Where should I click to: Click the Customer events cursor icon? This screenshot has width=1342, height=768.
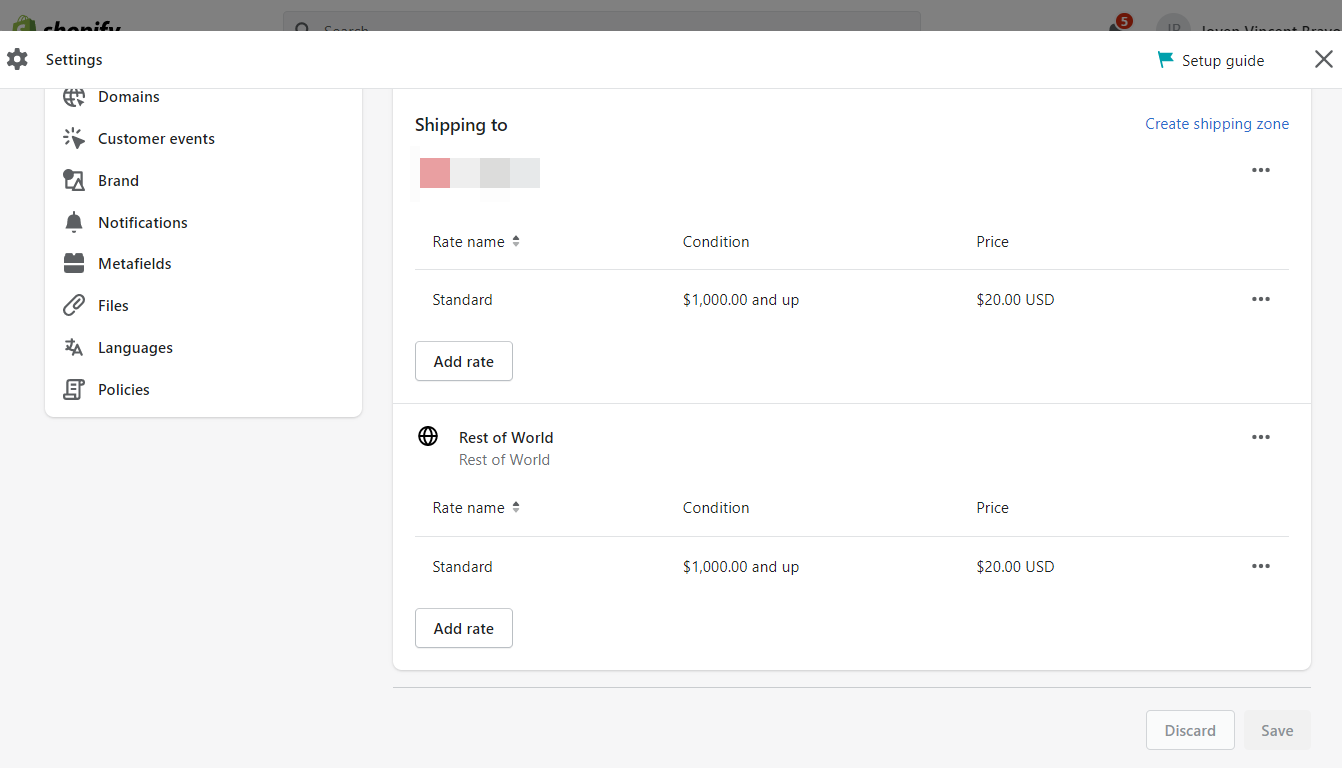pos(74,139)
